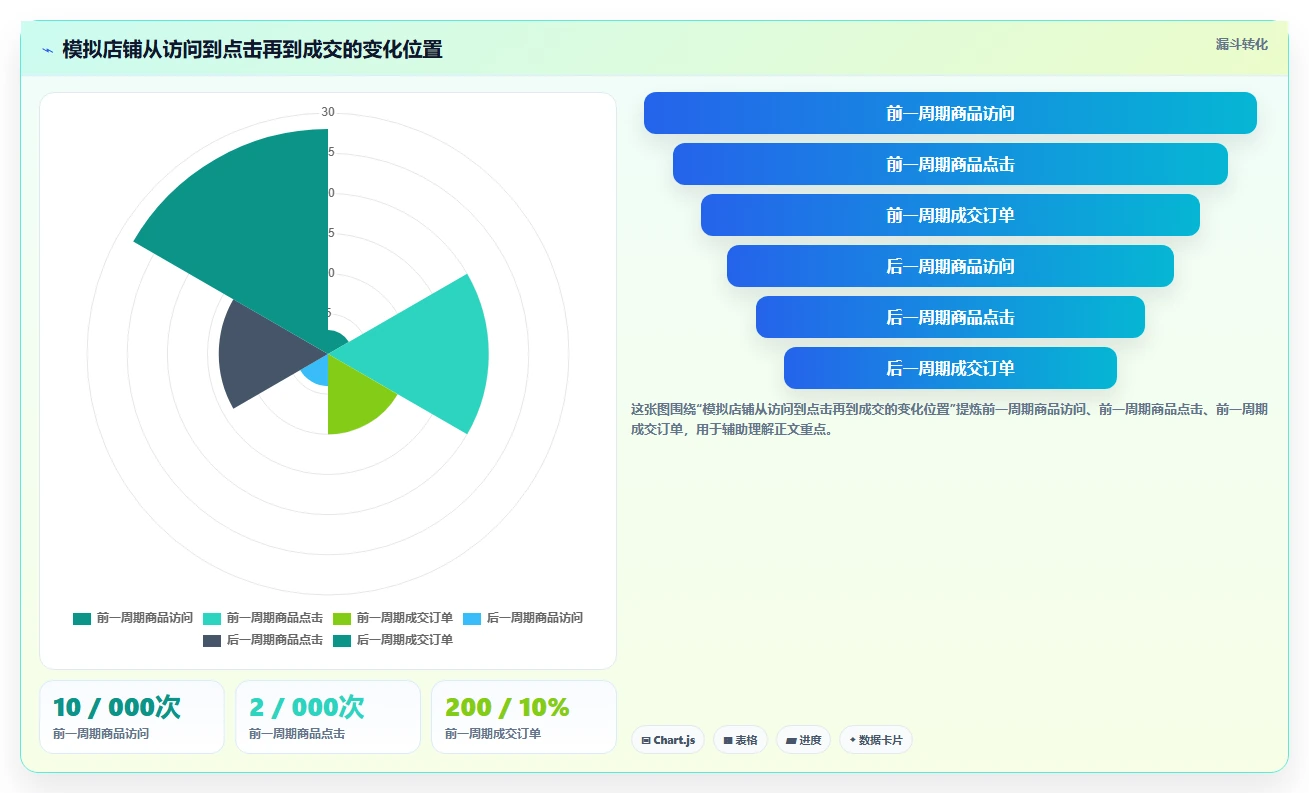Click the 2 / 000次 stat card

click(x=328, y=717)
